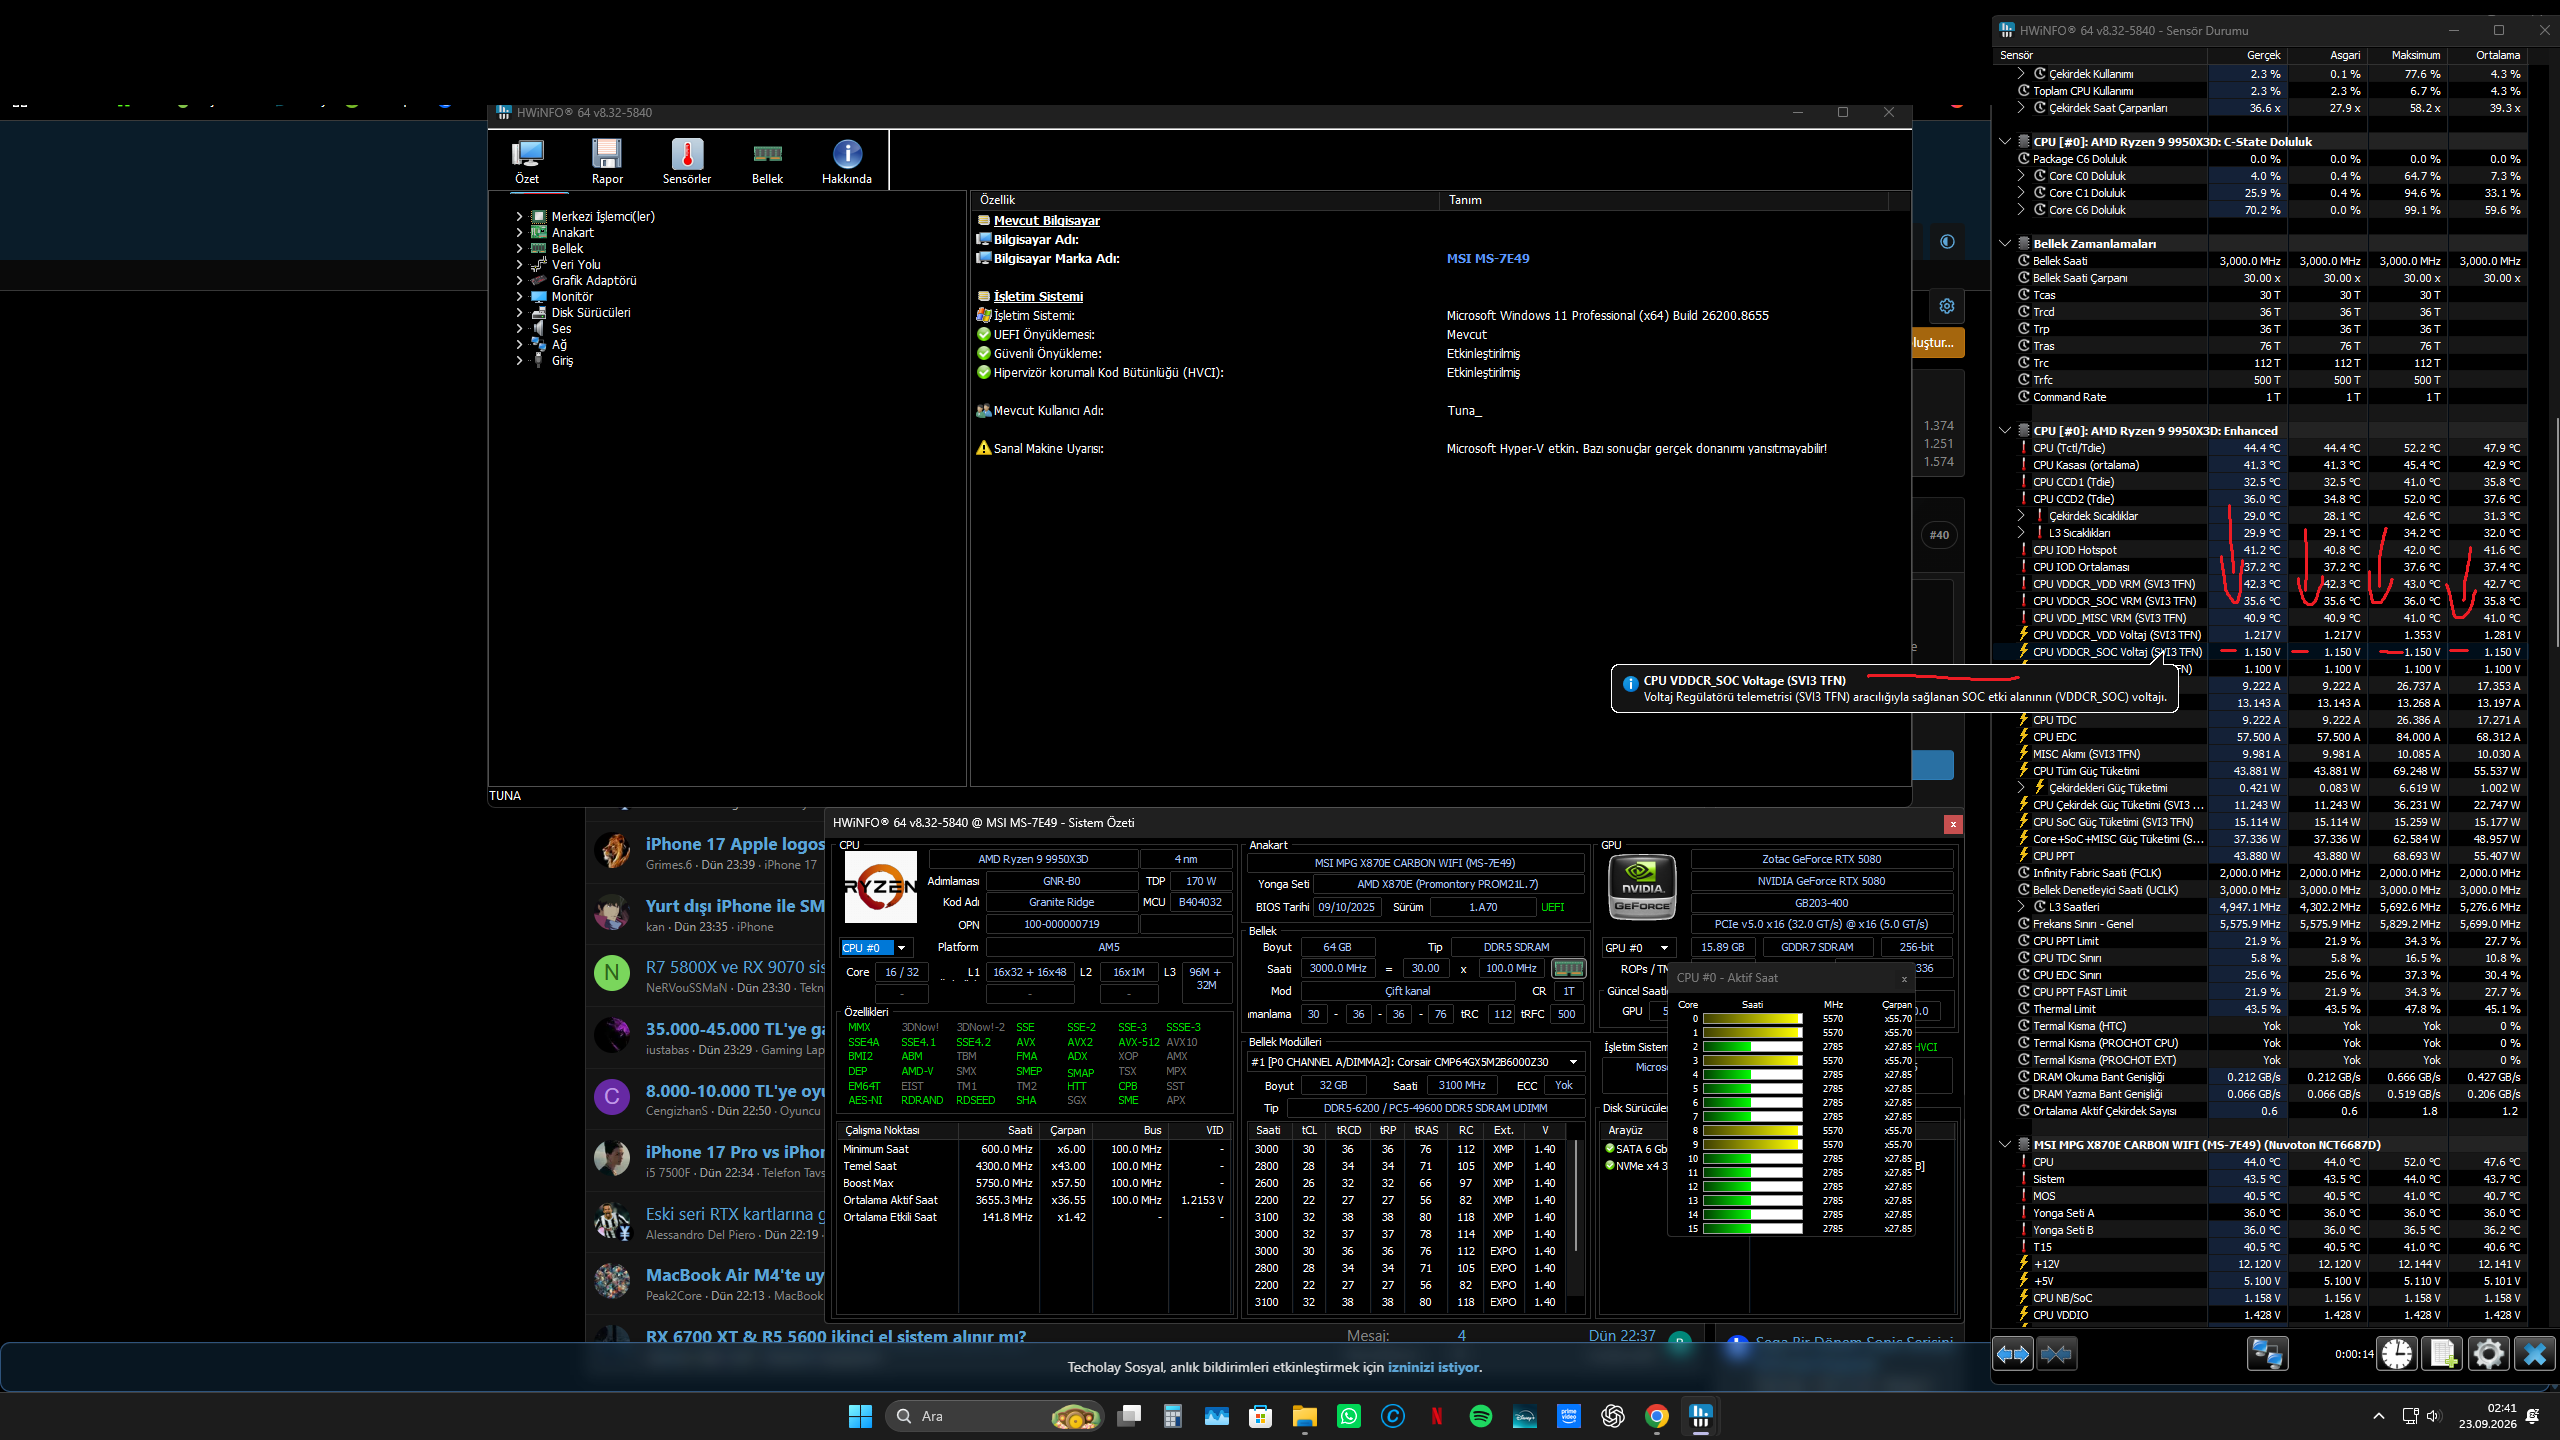Show hidden system tray icons
The image size is (2560, 1440).
tap(2379, 1416)
